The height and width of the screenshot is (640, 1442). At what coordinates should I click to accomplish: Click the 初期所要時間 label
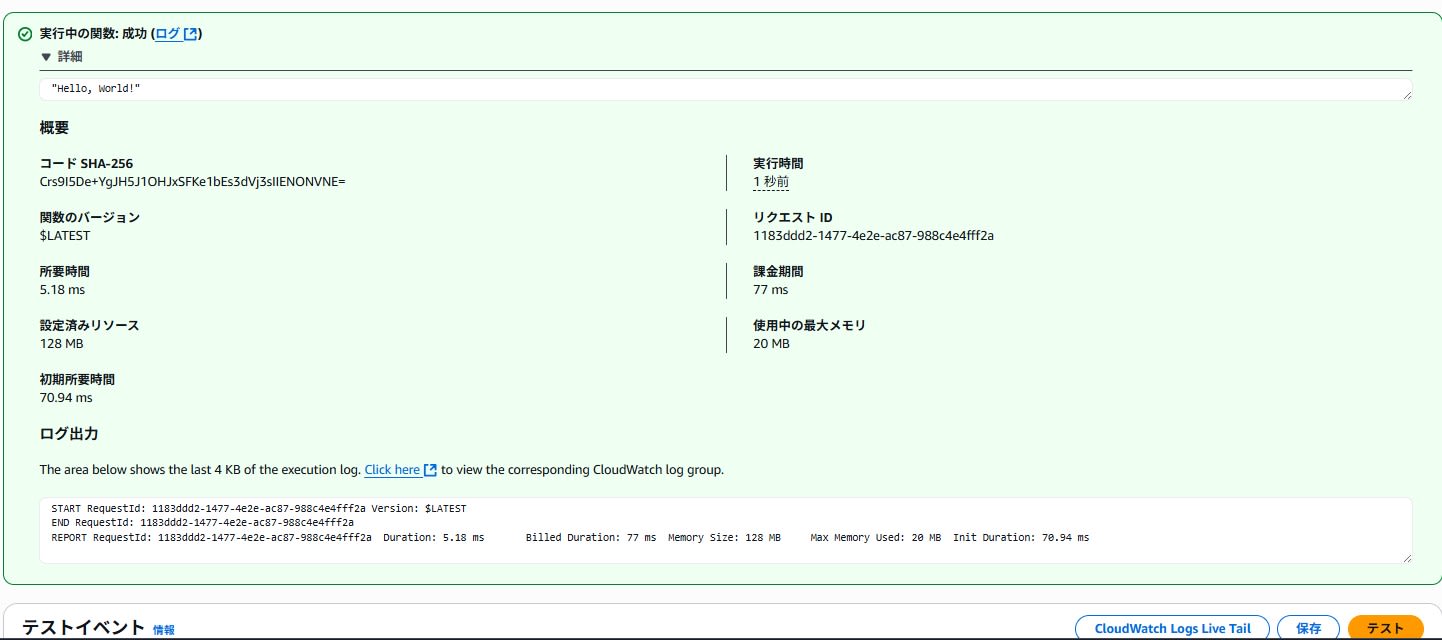[x=77, y=379]
